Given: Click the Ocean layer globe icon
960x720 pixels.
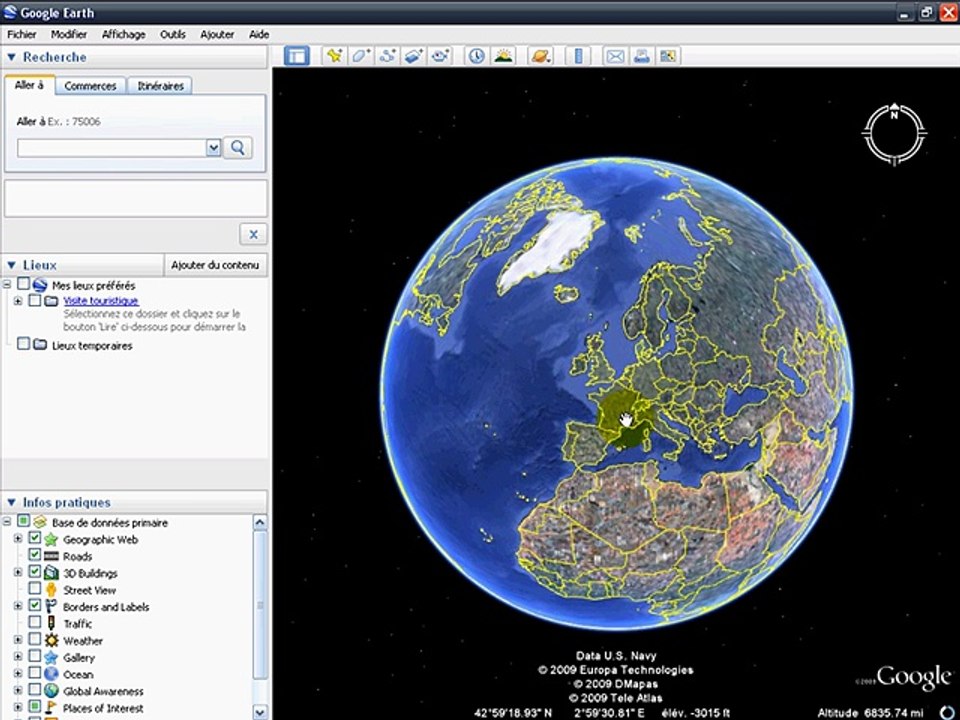Looking at the screenshot, I should point(51,674).
